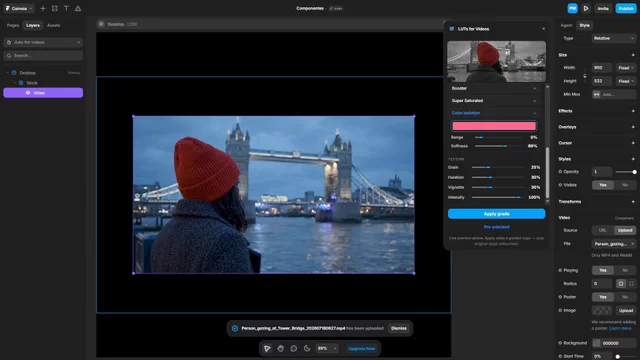The width and height of the screenshot is (640, 360).
Task: Dismiss the upload notification
Action: [x=398, y=328]
